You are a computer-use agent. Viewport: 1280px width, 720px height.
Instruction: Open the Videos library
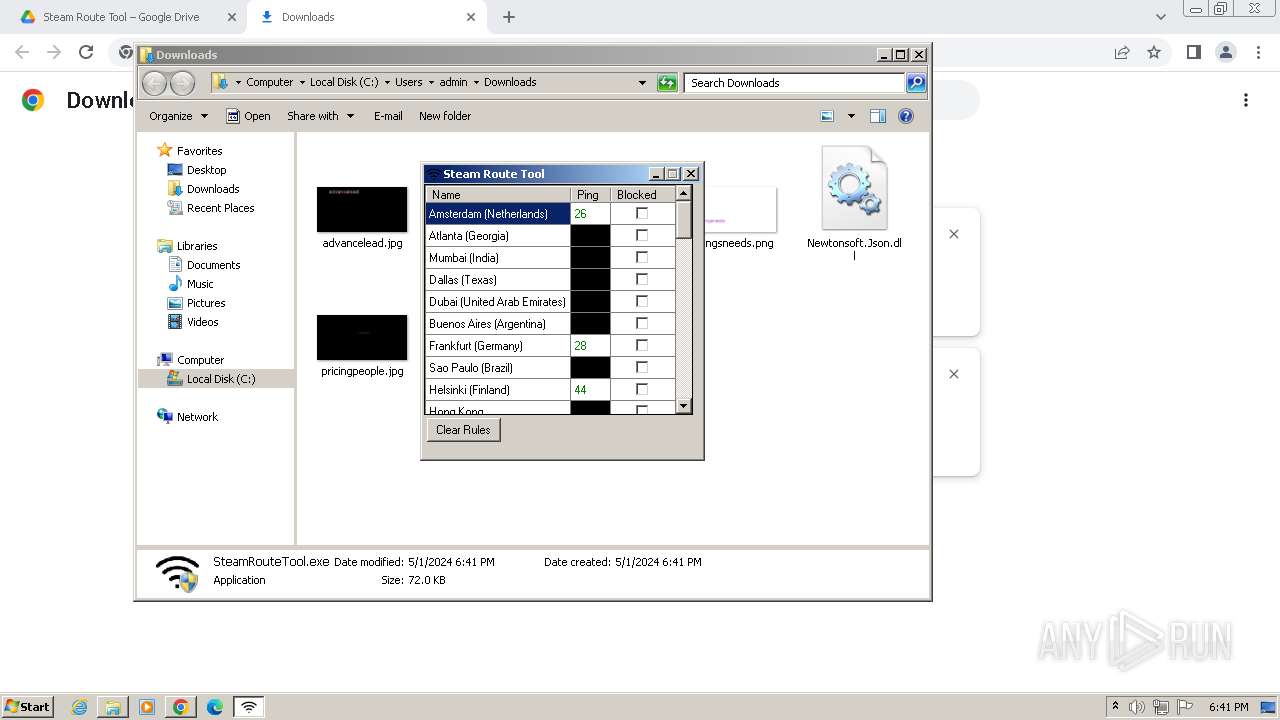(x=202, y=322)
